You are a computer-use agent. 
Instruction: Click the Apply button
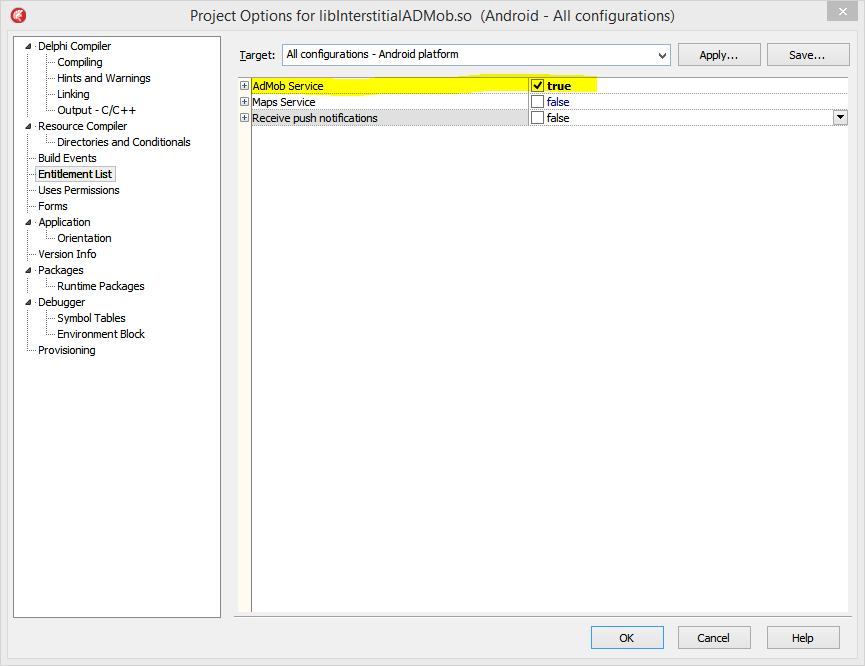click(x=719, y=54)
